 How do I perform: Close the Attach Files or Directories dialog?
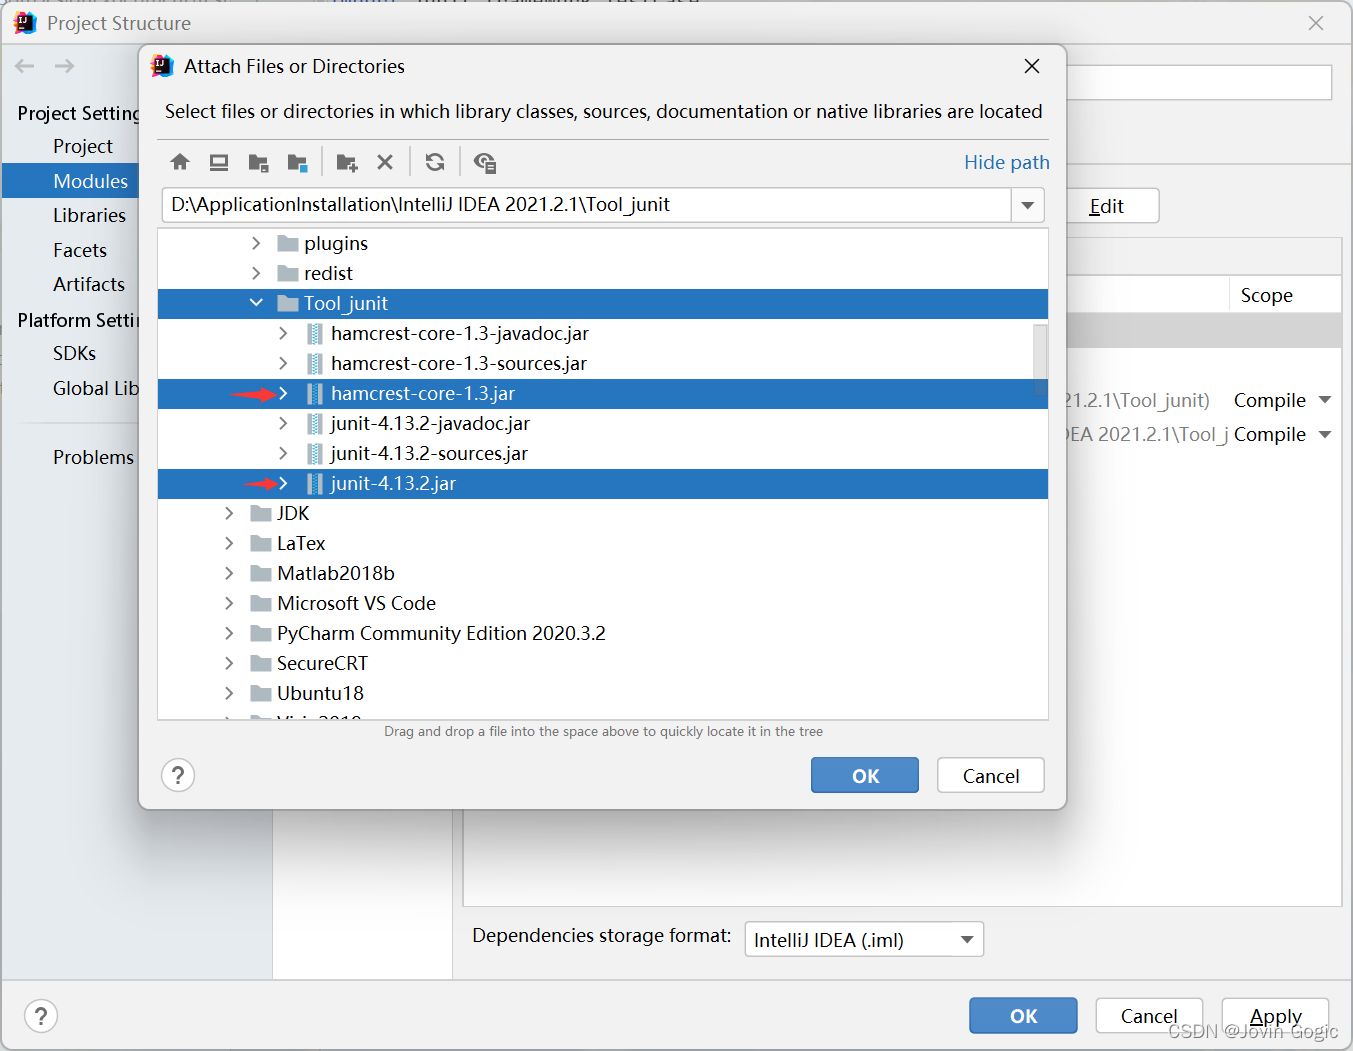[1032, 66]
